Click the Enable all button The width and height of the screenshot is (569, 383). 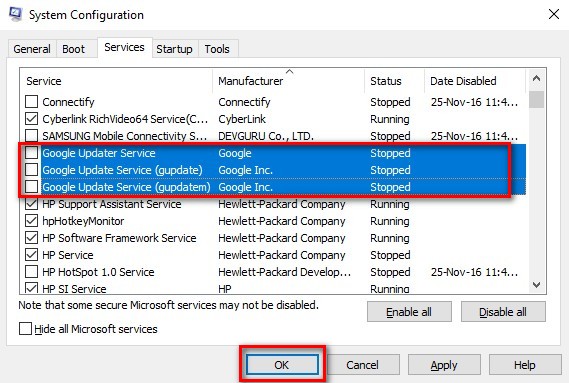click(x=409, y=312)
